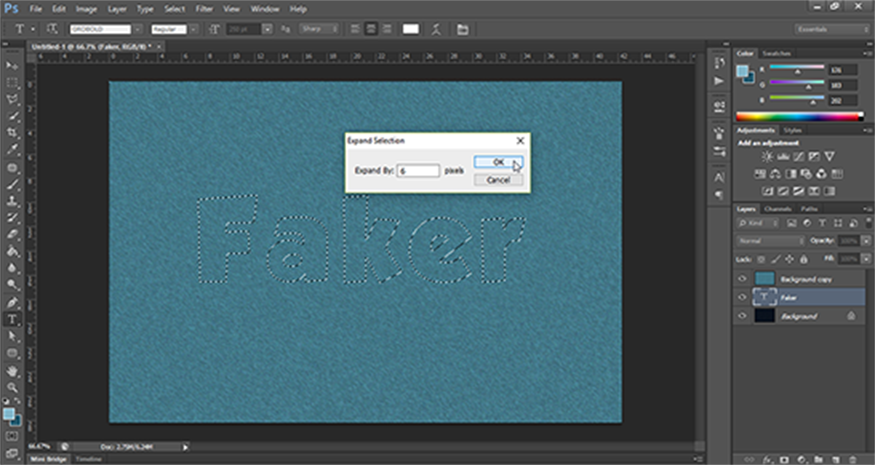Select the Path Selection tool
Viewport: 875px width, 465px height.
pos(12,336)
